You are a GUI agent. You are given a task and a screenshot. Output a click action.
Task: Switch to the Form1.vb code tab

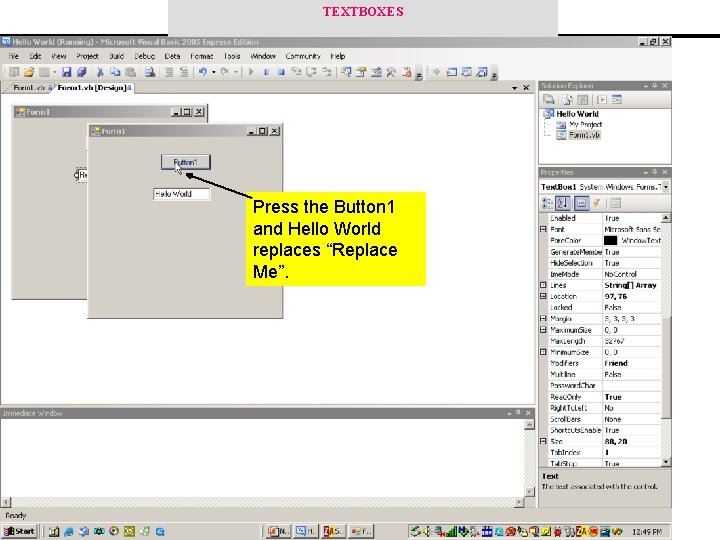(29, 88)
